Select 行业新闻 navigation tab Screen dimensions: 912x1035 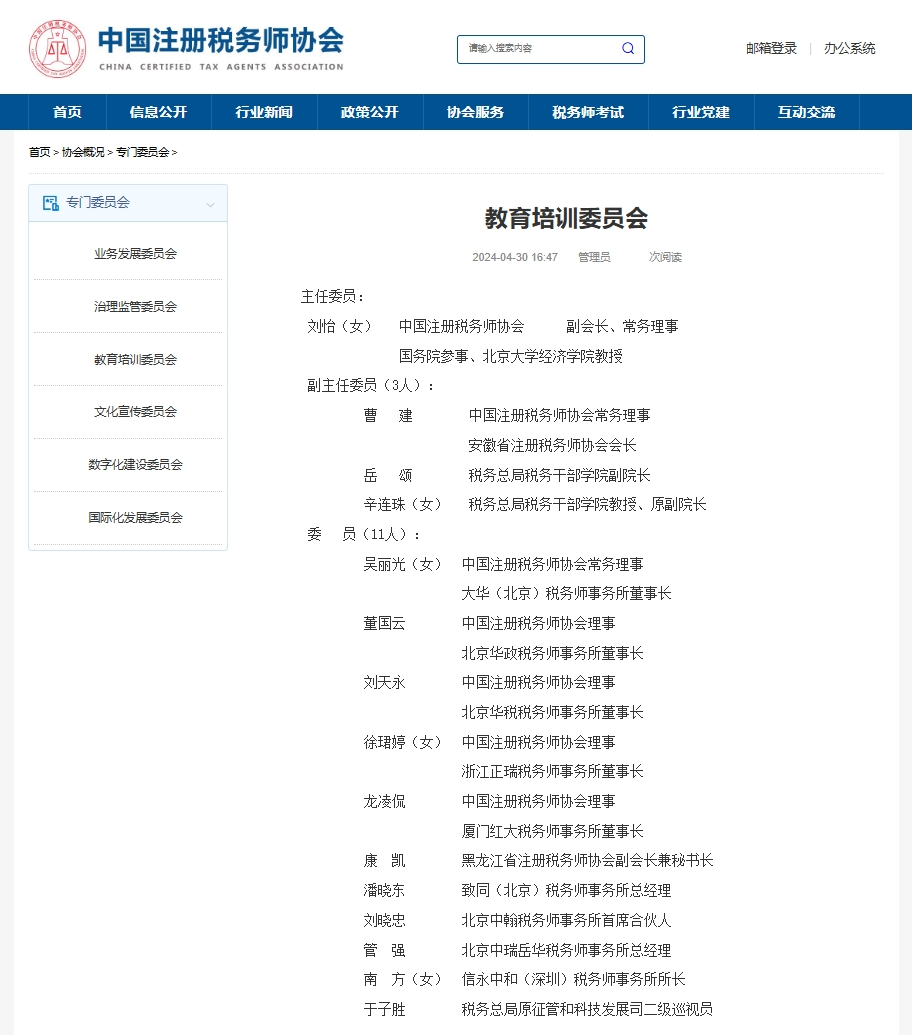click(x=264, y=112)
